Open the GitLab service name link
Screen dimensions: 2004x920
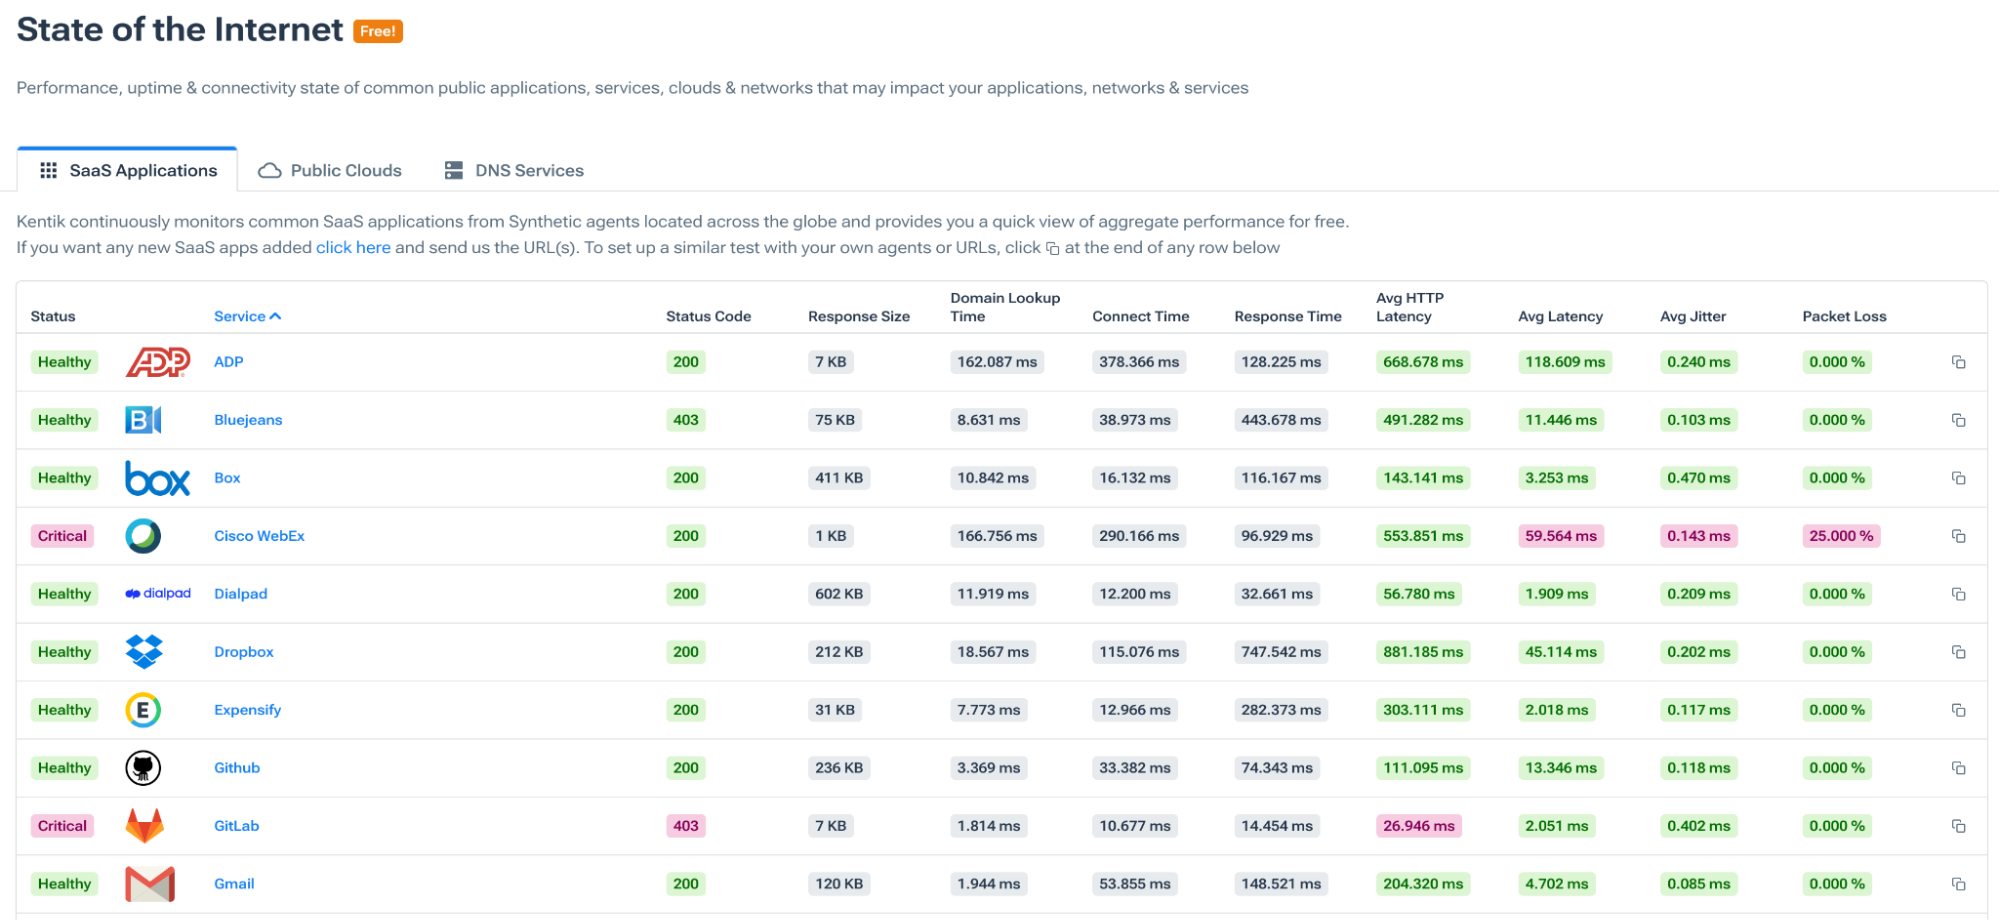coord(236,826)
